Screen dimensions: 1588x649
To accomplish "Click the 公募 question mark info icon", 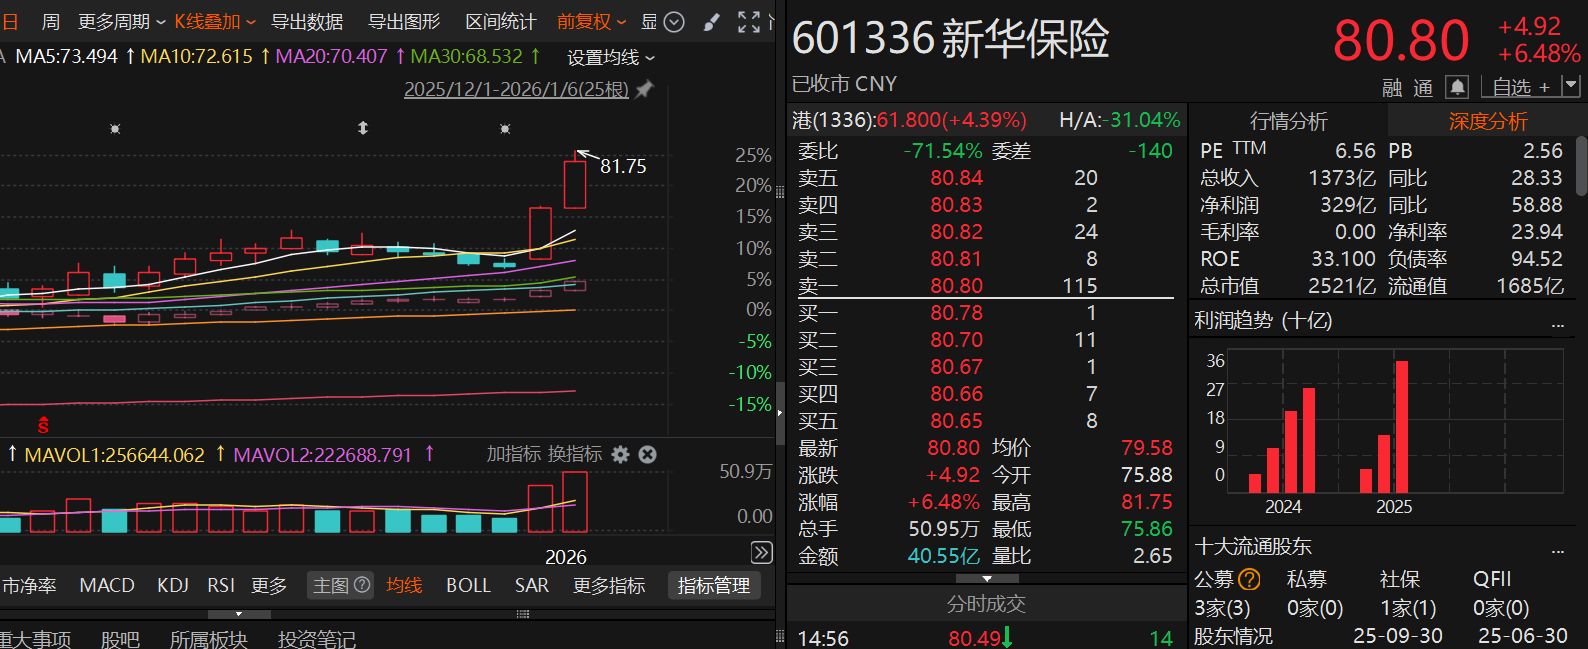I will tap(1249, 579).
